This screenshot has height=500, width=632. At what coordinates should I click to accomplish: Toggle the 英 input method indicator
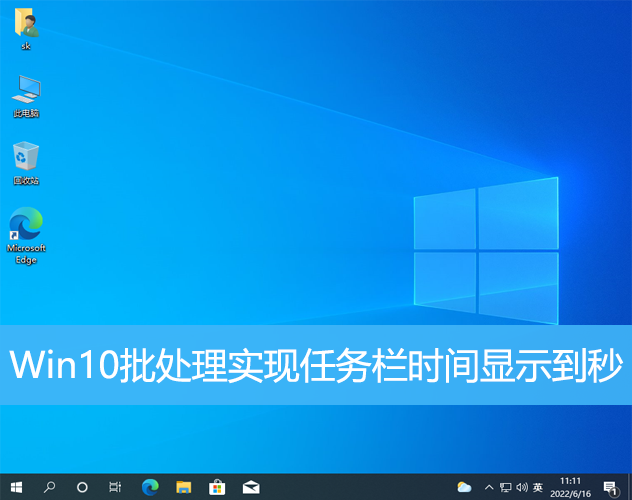(x=538, y=487)
